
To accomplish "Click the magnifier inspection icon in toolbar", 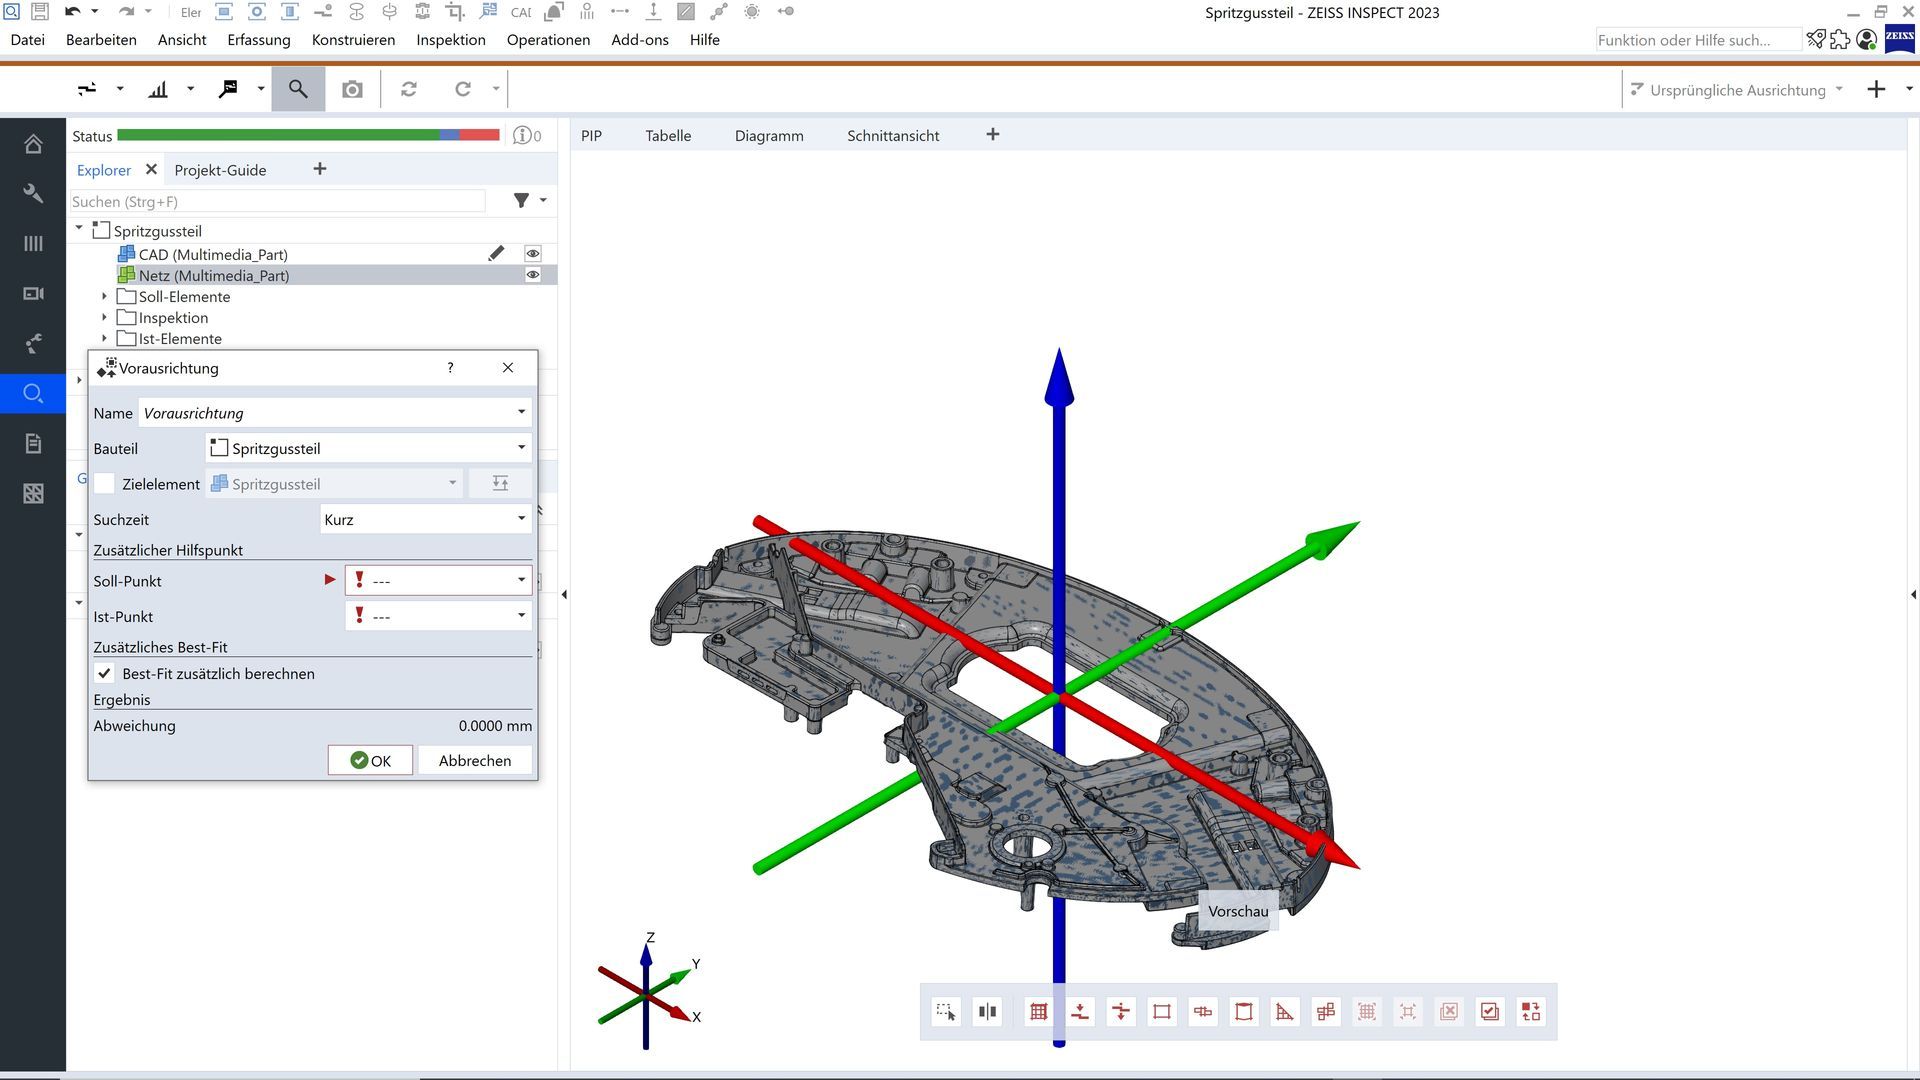I will pyautogui.click(x=298, y=89).
